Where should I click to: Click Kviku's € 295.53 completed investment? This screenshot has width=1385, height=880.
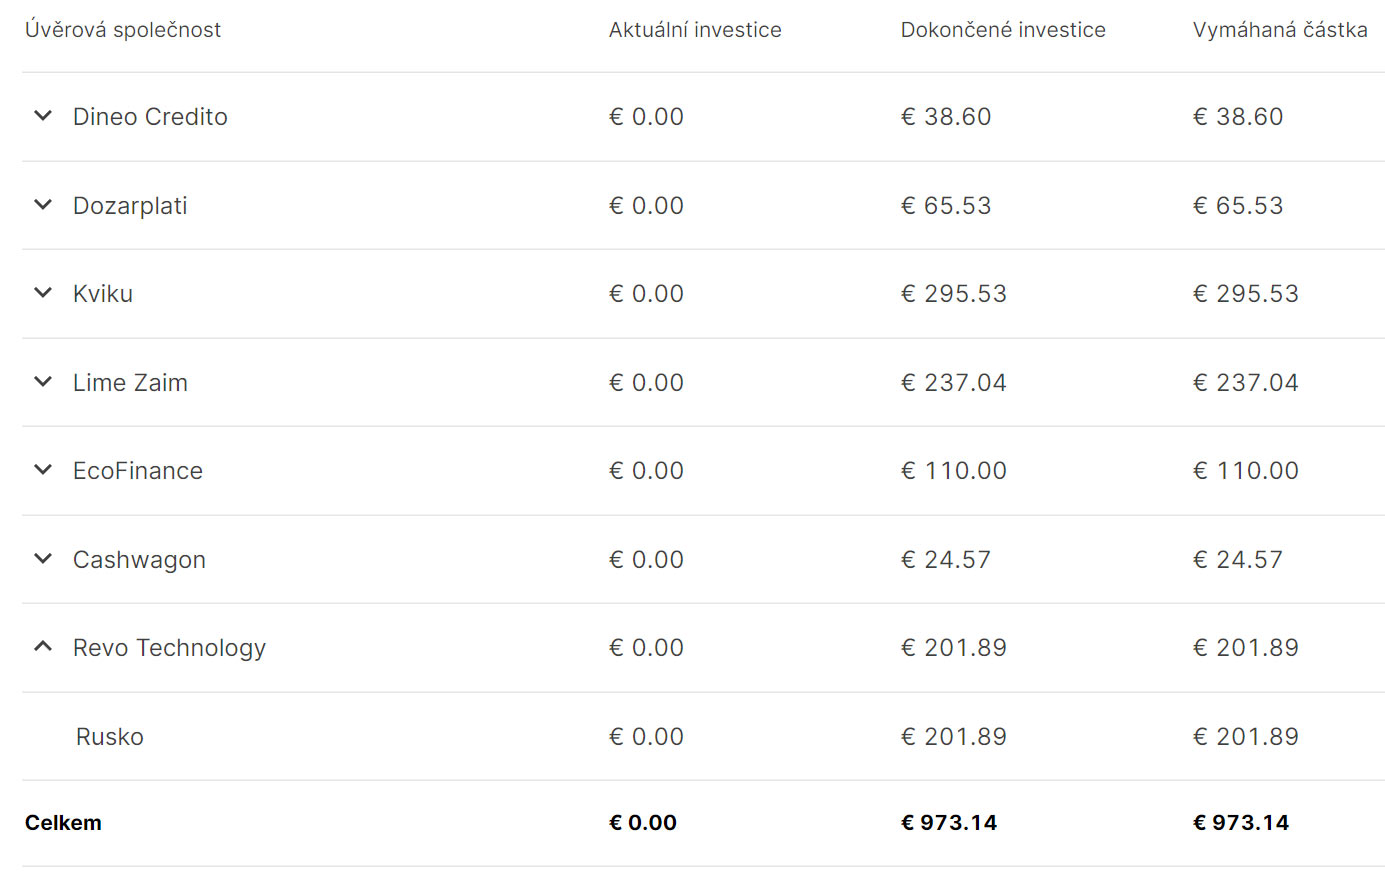954,294
